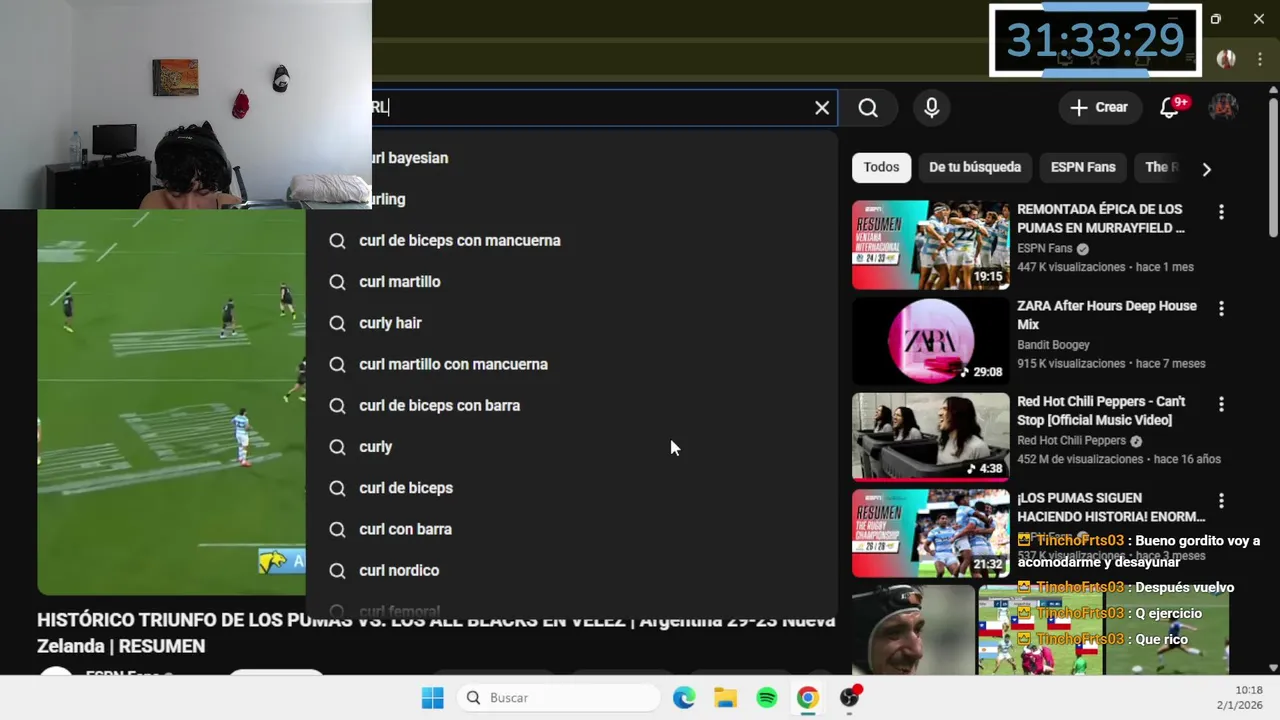The height and width of the screenshot is (720, 1280).
Task: Open thumbnail of Pumas Murrayfield remontada video
Action: (x=931, y=245)
